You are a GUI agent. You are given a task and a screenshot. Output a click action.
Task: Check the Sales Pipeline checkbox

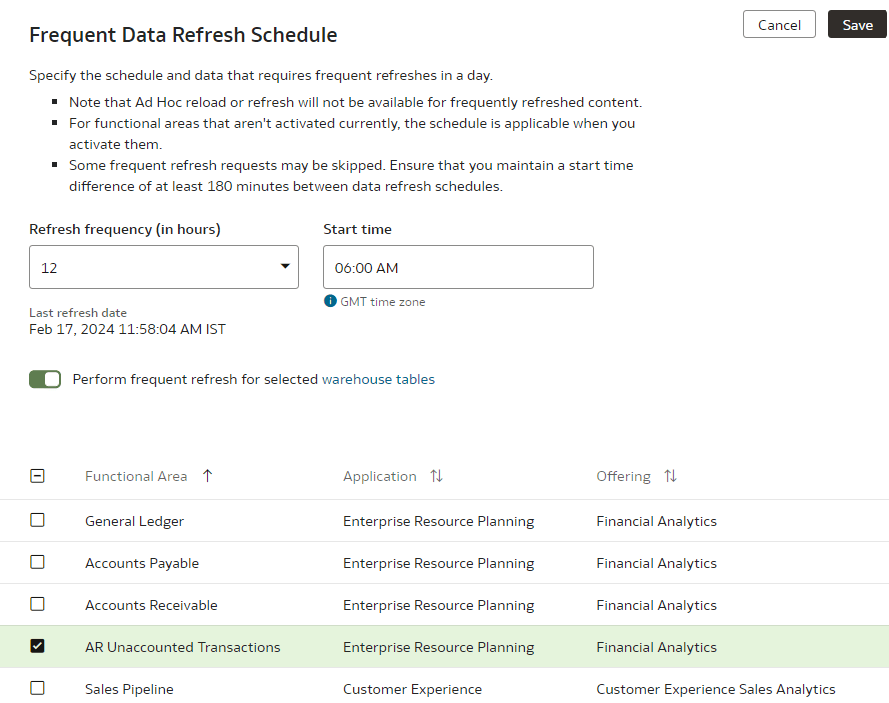click(37, 688)
